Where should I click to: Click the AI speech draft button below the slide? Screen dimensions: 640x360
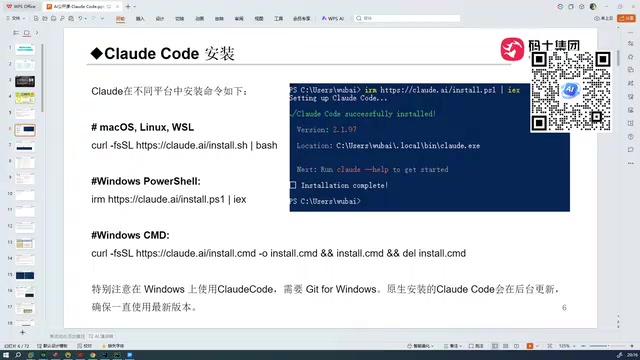point(101,336)
